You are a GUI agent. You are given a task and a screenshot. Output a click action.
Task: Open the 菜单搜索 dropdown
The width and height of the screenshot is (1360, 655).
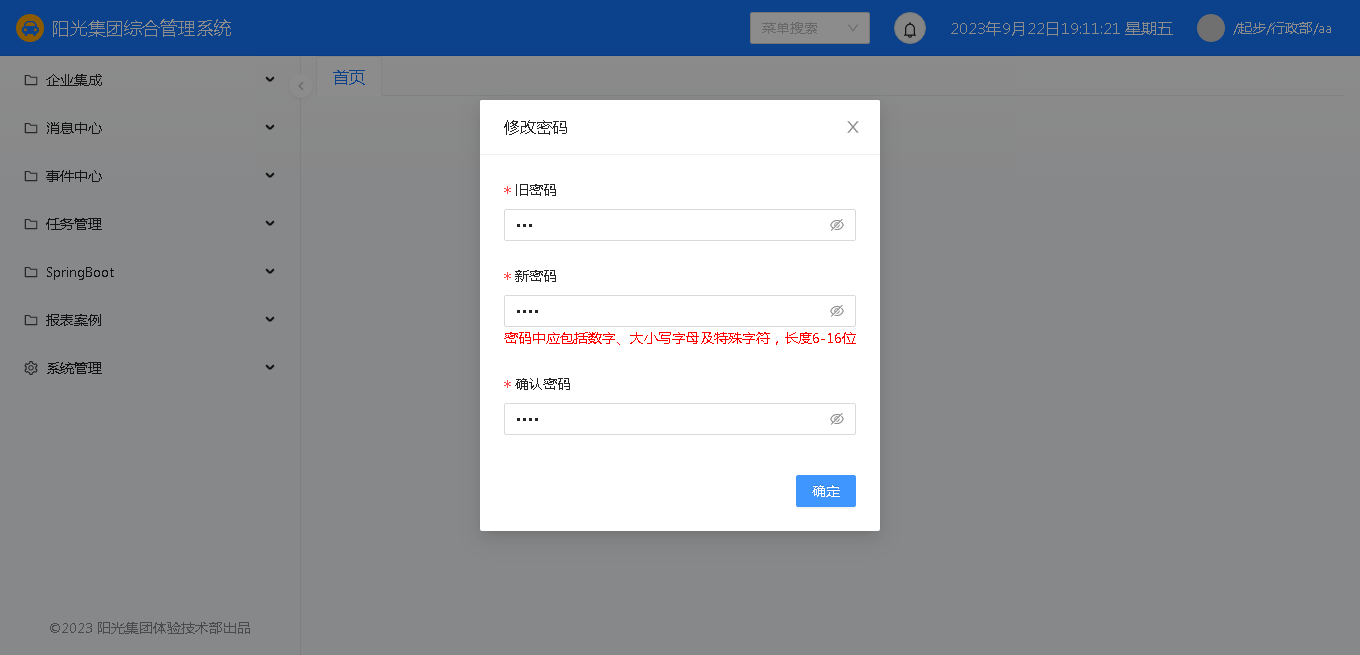[x=809, y=28]
